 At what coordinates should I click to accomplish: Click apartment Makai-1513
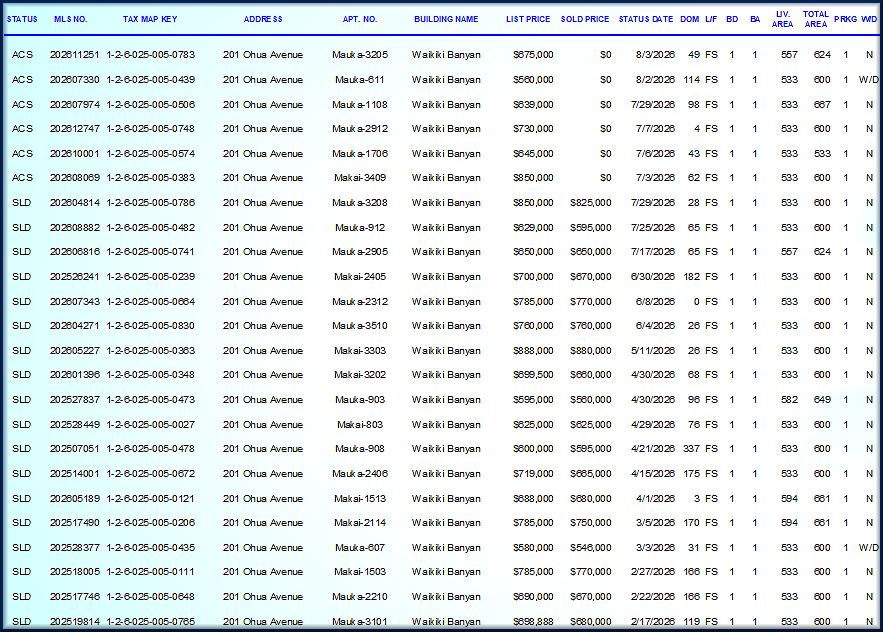[360, 499]
